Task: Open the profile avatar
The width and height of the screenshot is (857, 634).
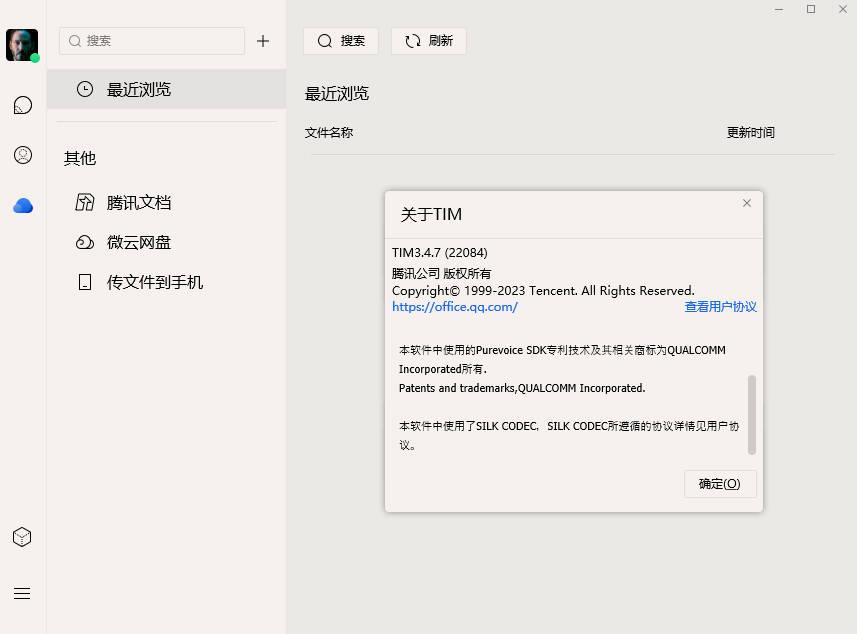Action: (22, 45)
